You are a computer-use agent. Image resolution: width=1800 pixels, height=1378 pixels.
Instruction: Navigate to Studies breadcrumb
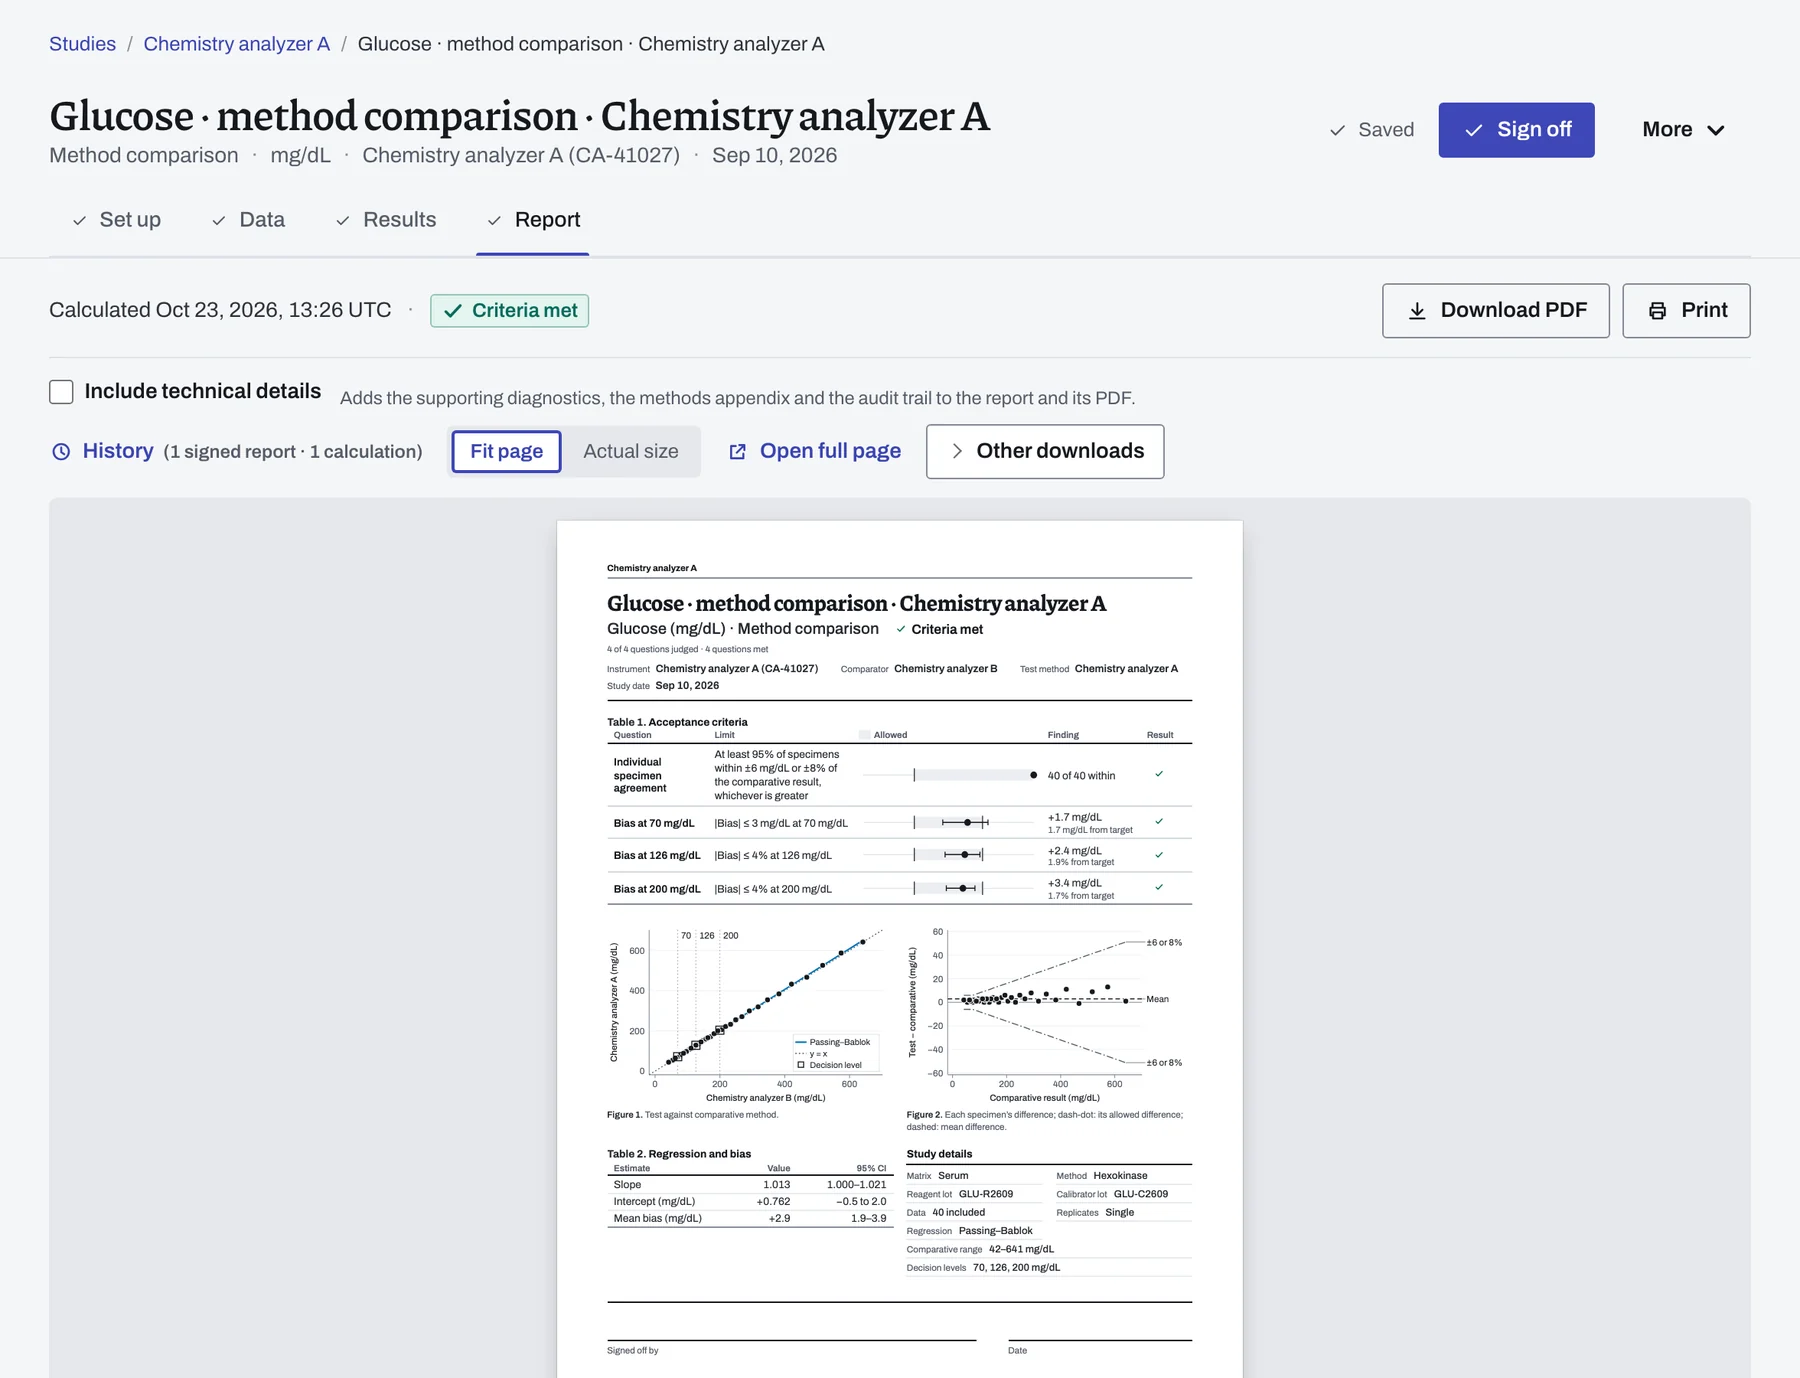pyautogui.click(x=82, y=44)
